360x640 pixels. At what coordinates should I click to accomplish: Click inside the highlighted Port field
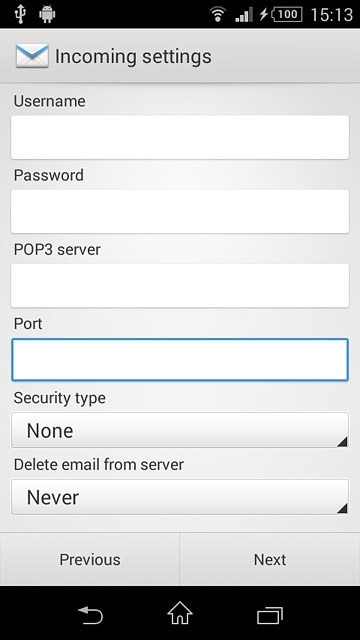pyautogui.click(x=180, y=360)
